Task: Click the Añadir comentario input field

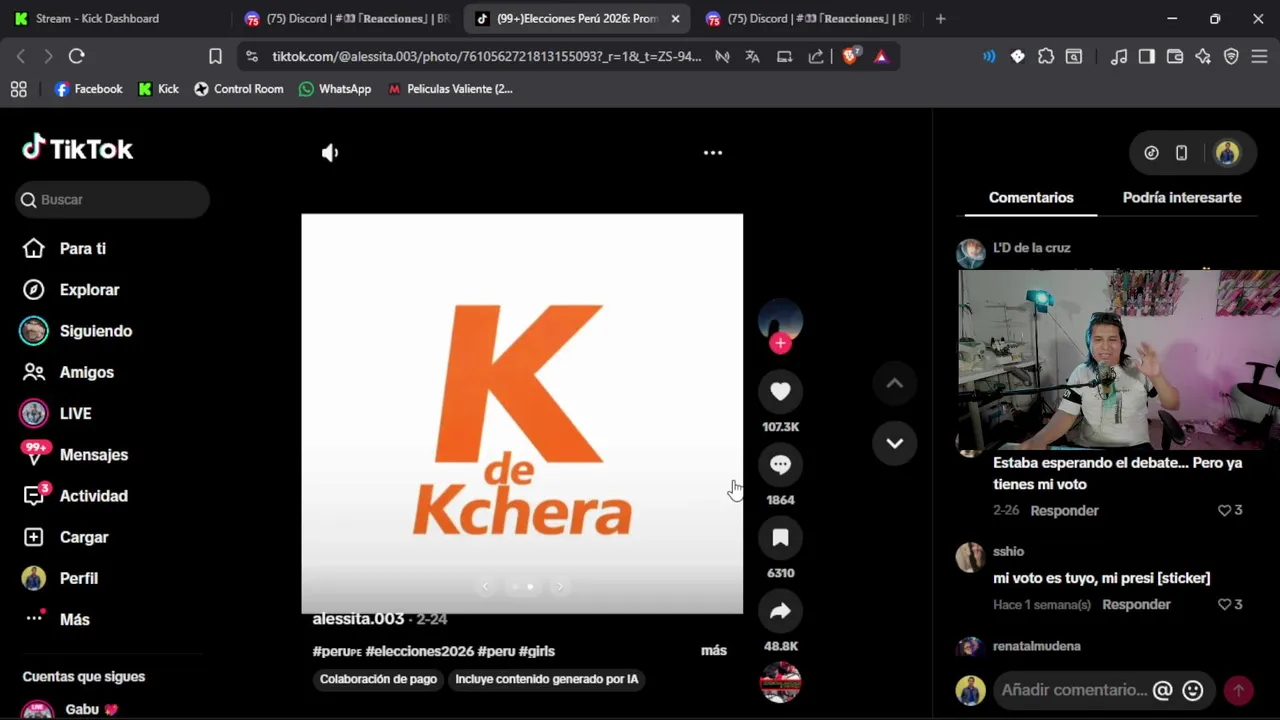Action: (1073, 690)
